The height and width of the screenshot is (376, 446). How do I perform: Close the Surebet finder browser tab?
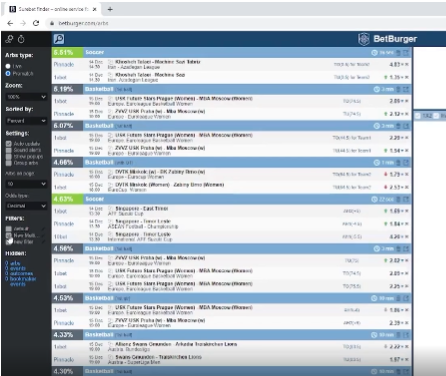tap(95, 9)
